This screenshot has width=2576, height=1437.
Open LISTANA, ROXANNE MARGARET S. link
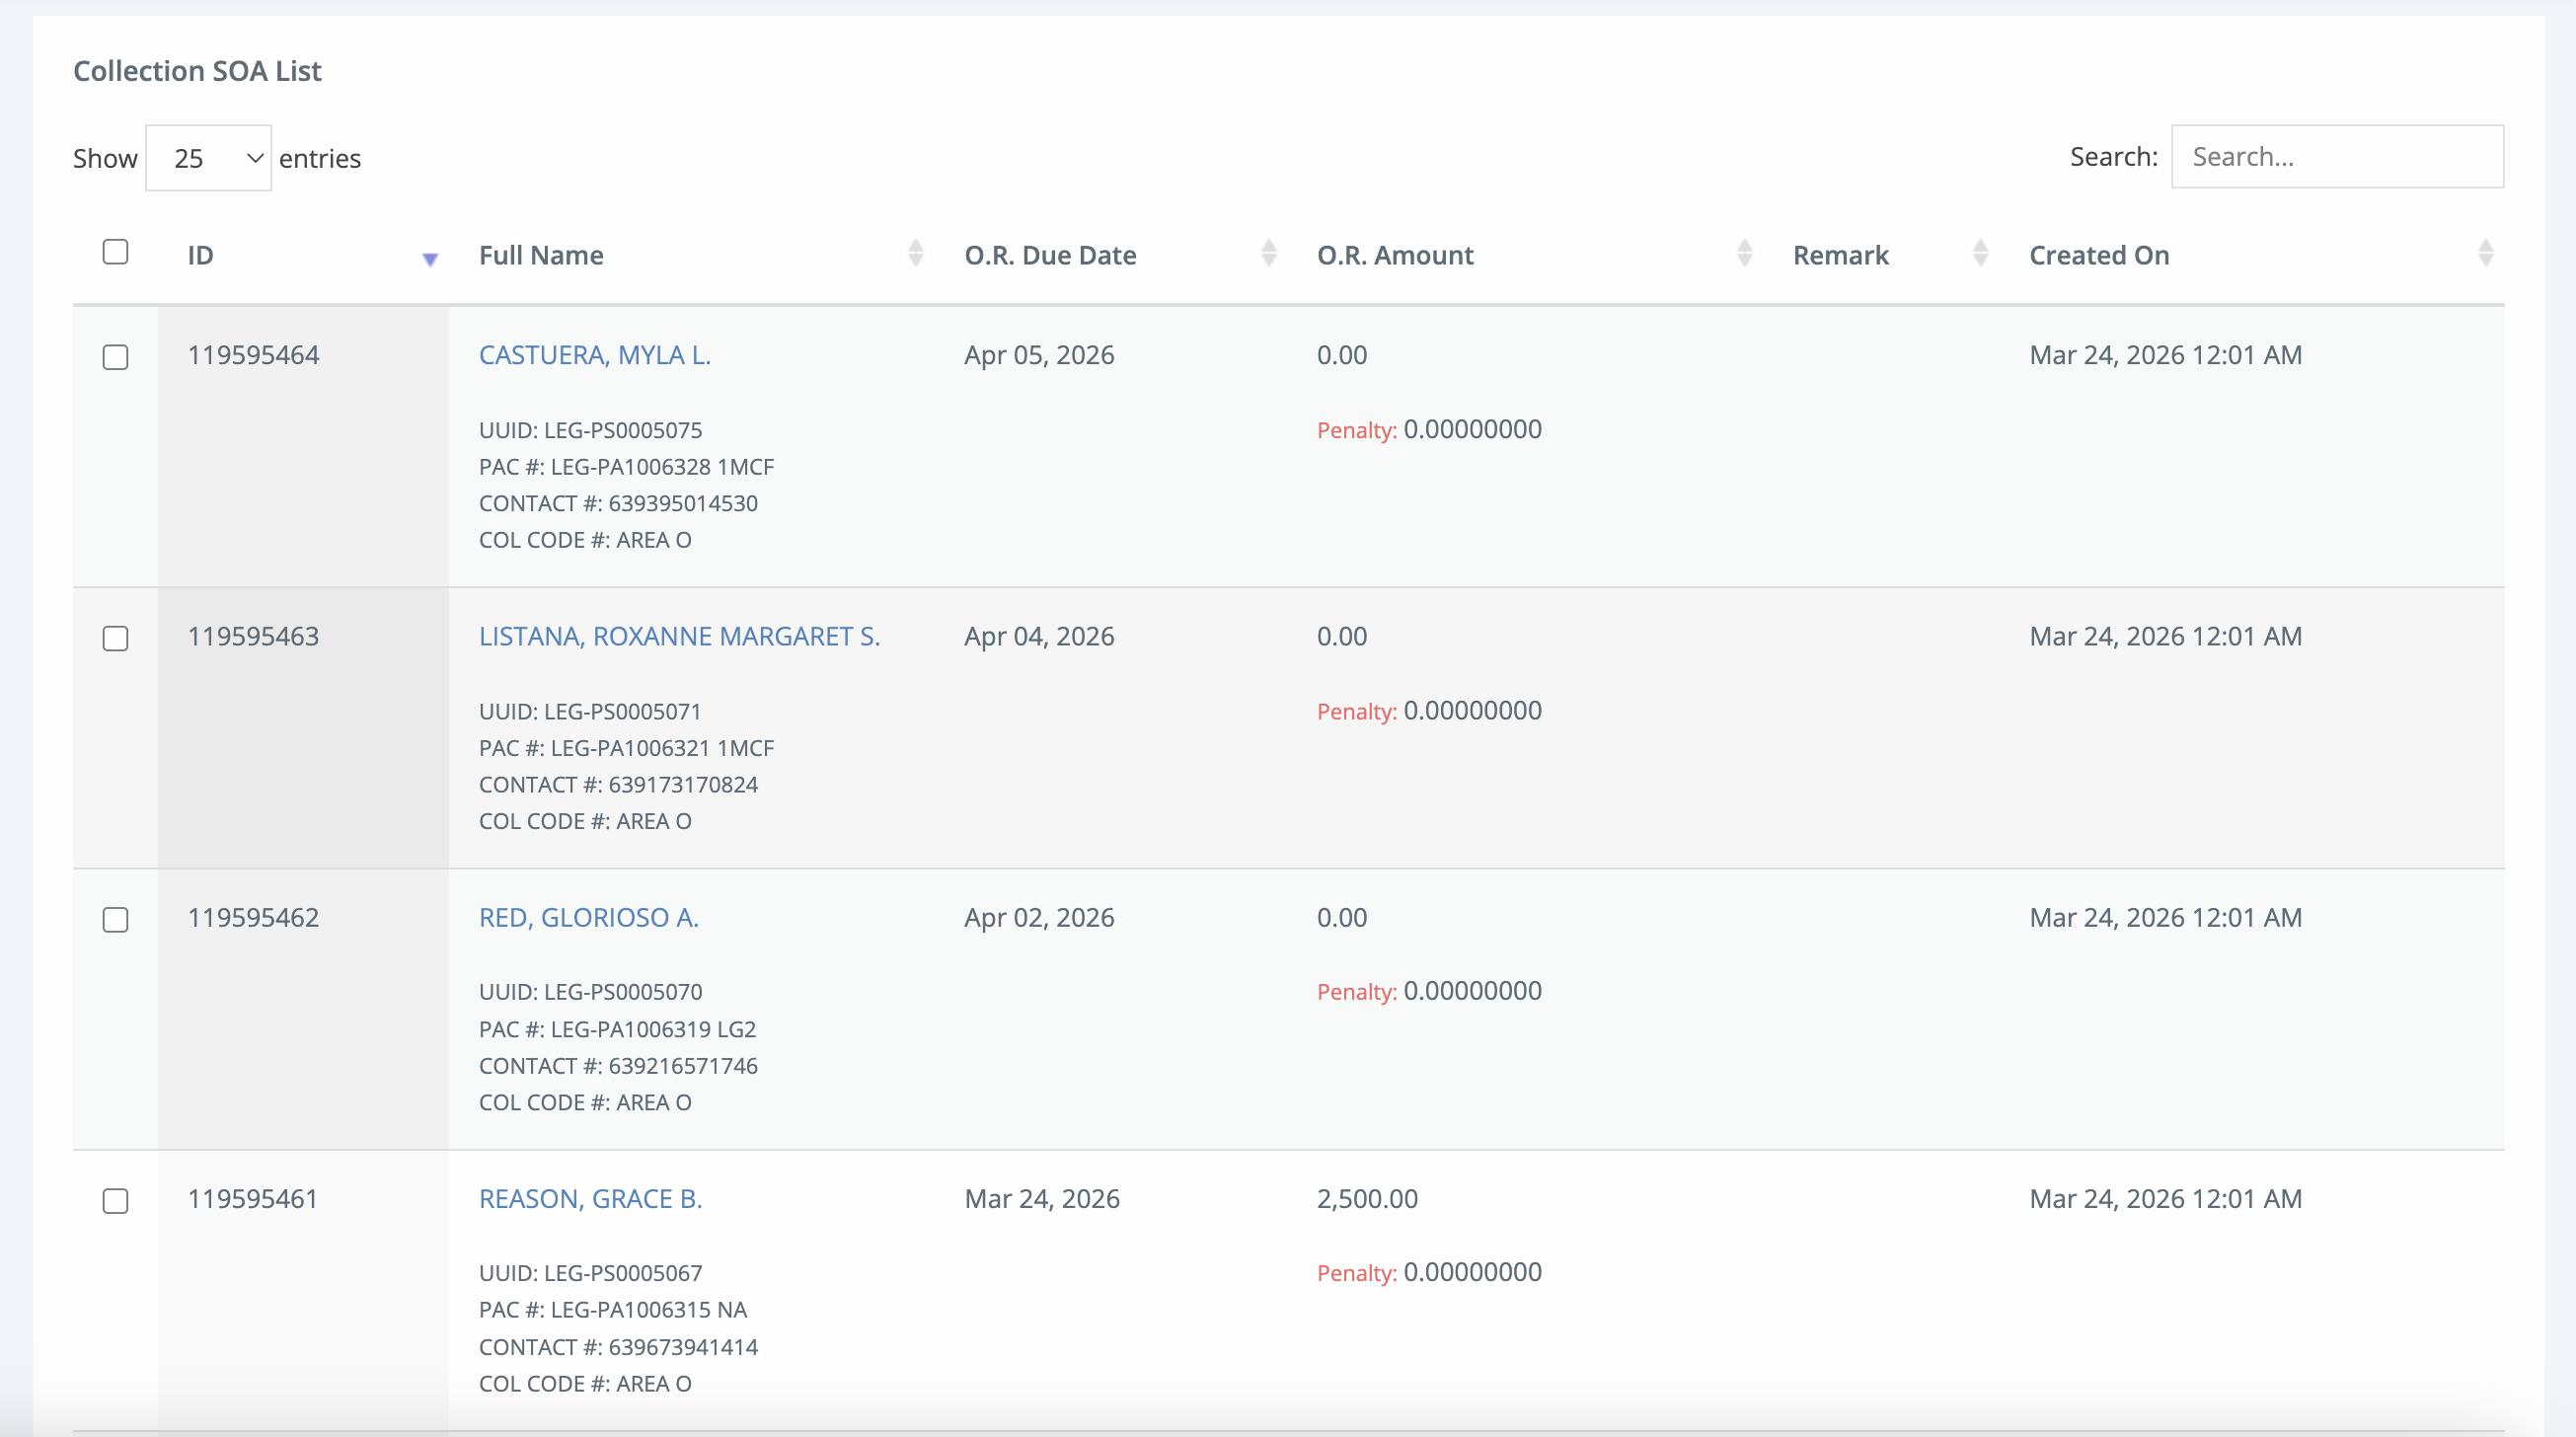click(x=679, y=636)
